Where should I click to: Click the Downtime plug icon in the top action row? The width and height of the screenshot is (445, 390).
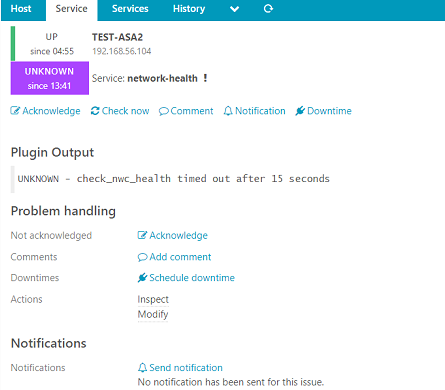point(300,111)
